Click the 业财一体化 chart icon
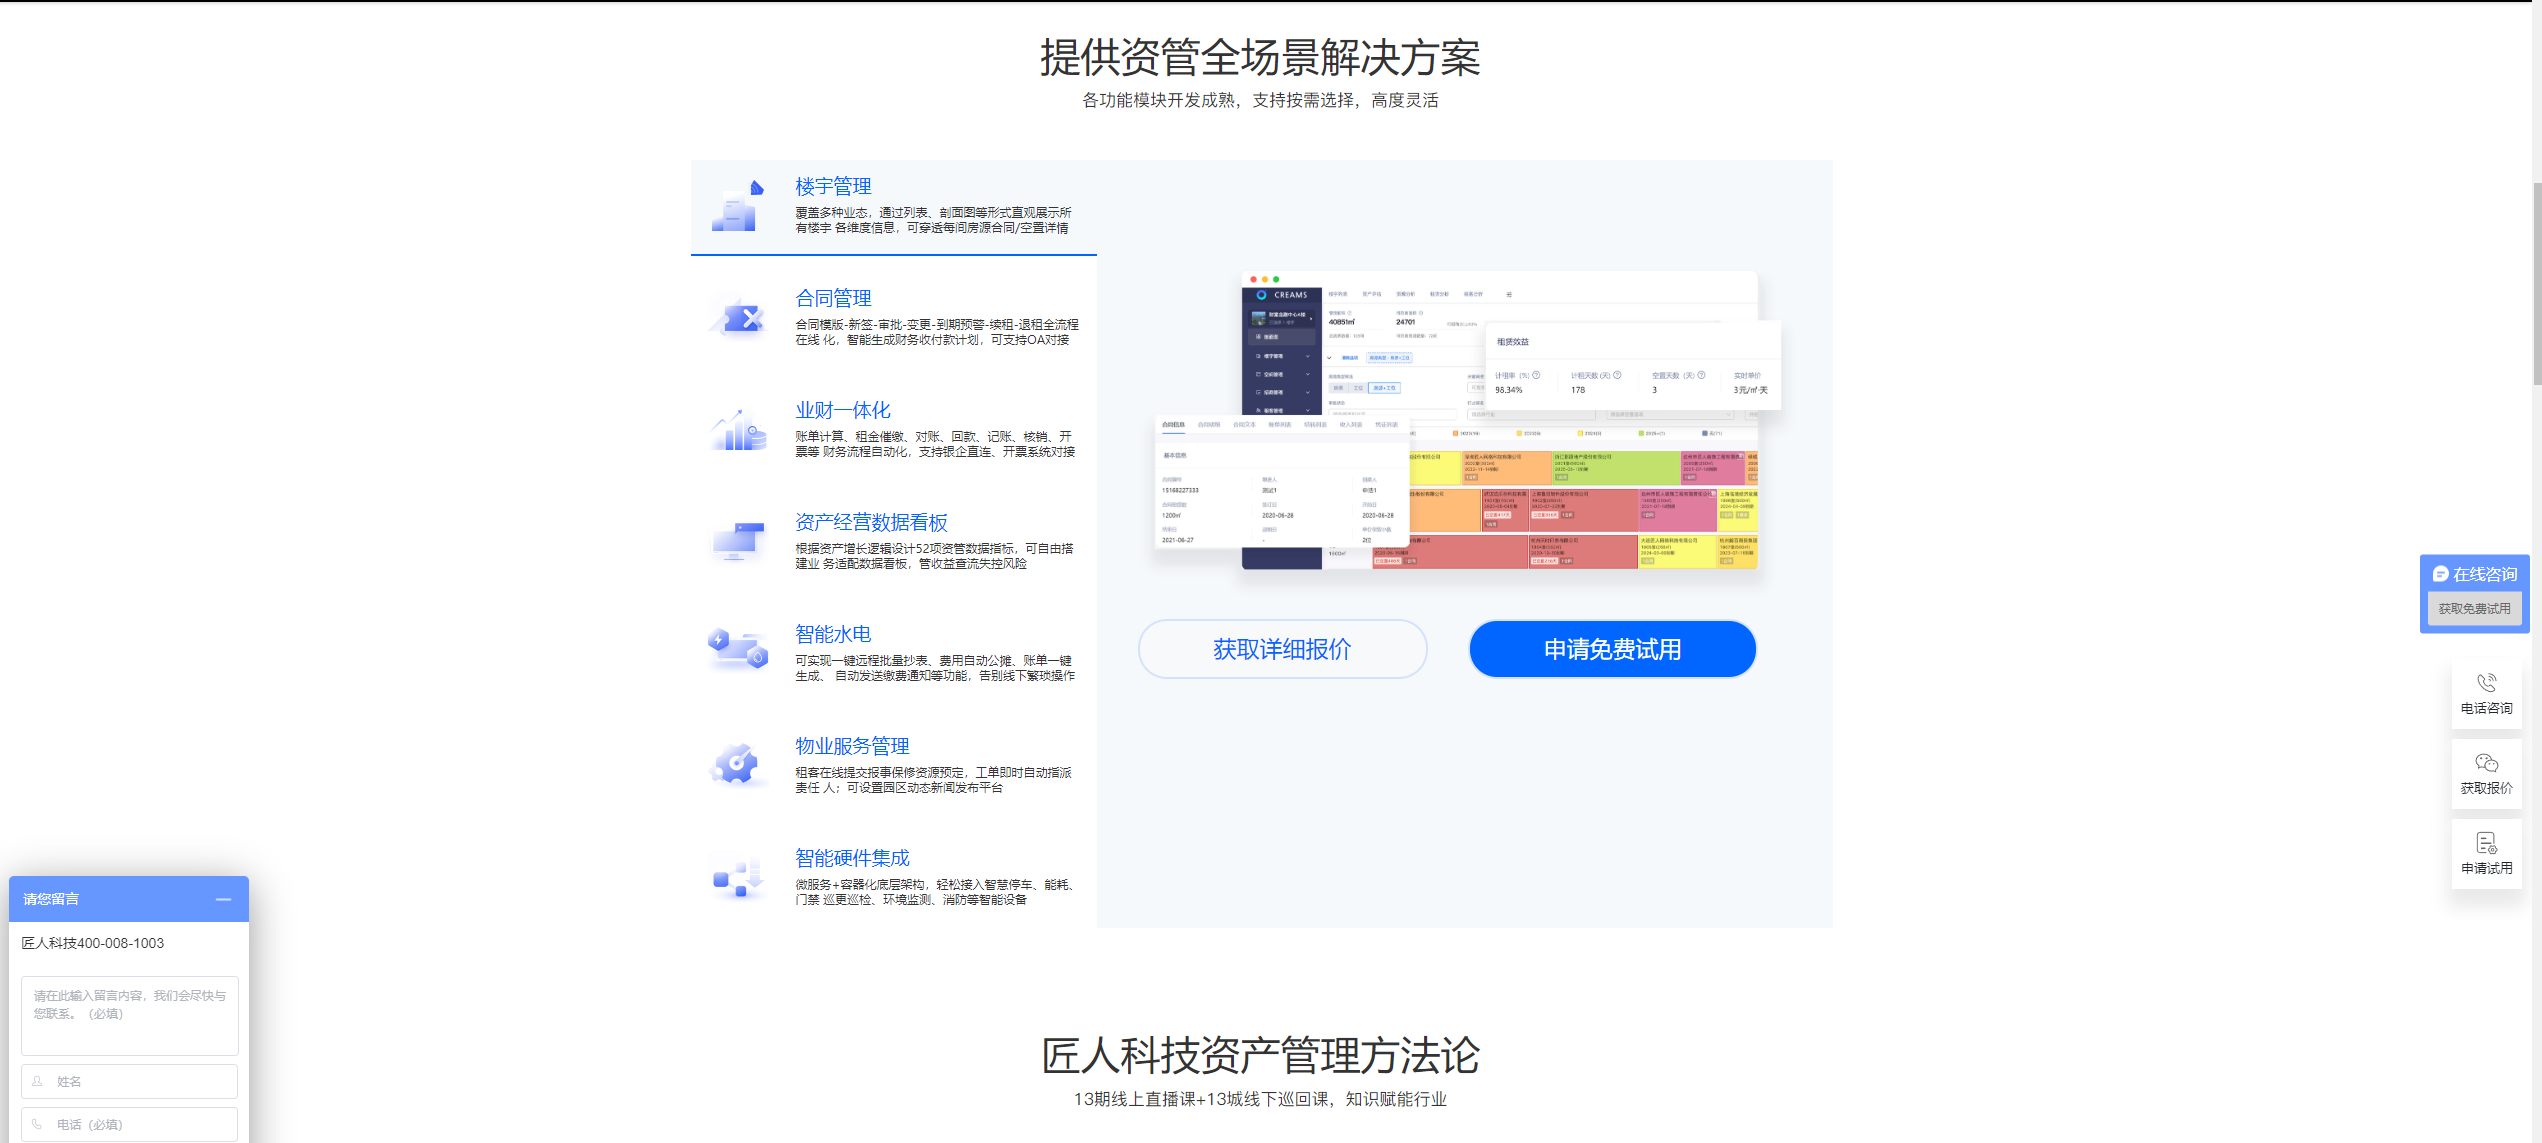2542x1143 pixels. 737,430
